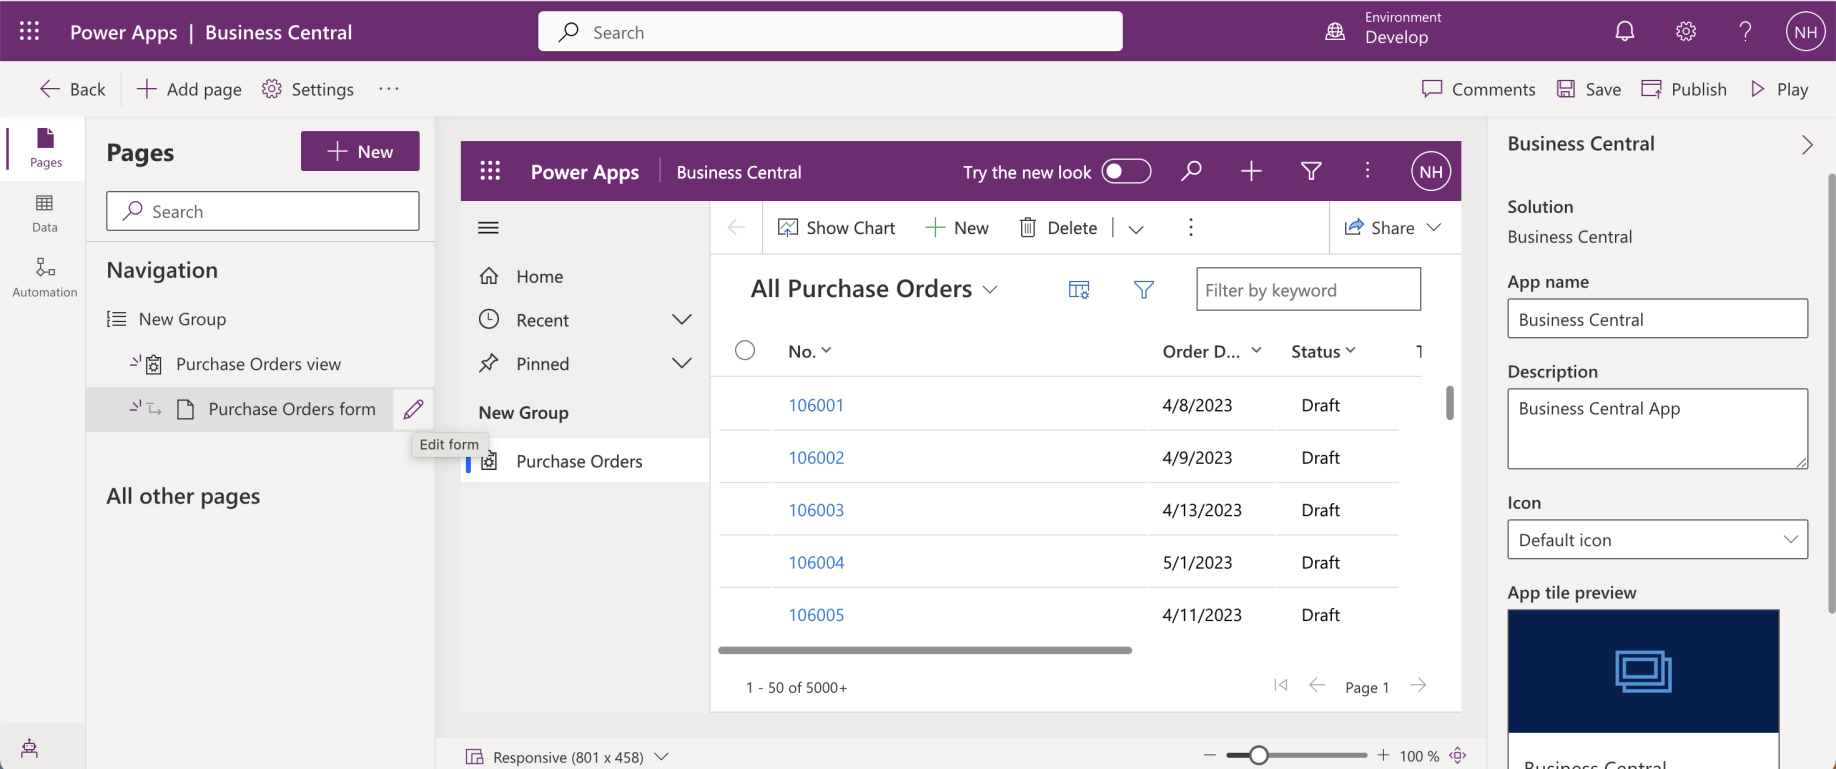Click the Filter by keyword field
Image resolution: width=1836 pixels, height=769 pixels.
point(1307,290)
